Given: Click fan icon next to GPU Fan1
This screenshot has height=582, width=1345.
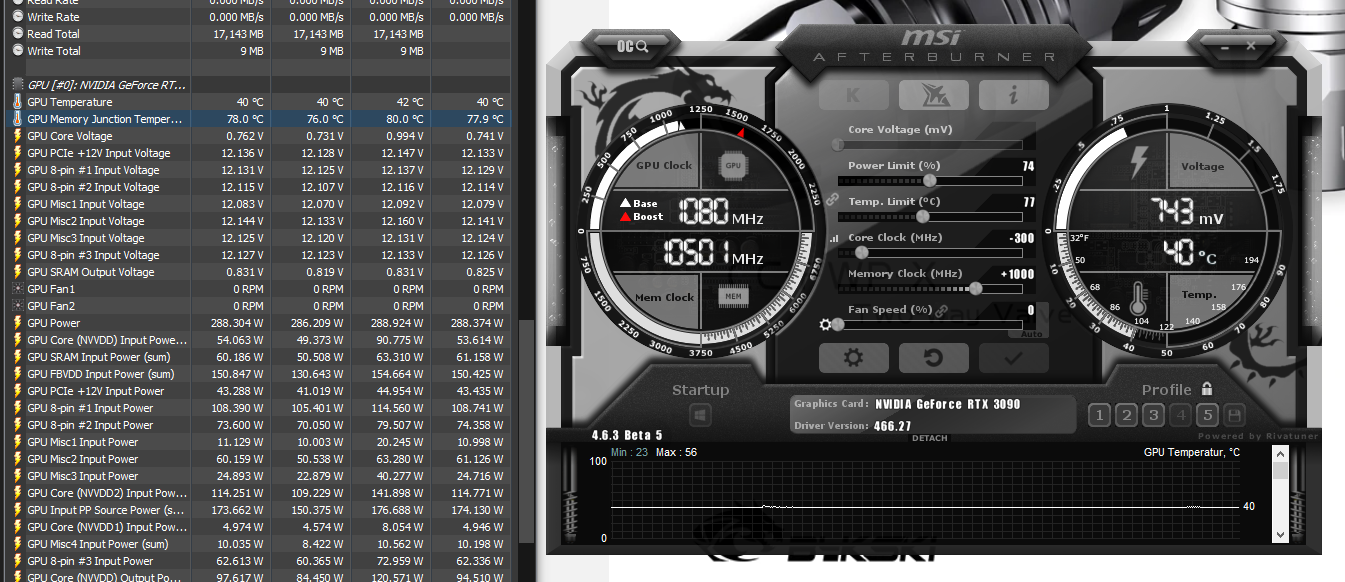Looking at the screenshot, I should [17, 289].
